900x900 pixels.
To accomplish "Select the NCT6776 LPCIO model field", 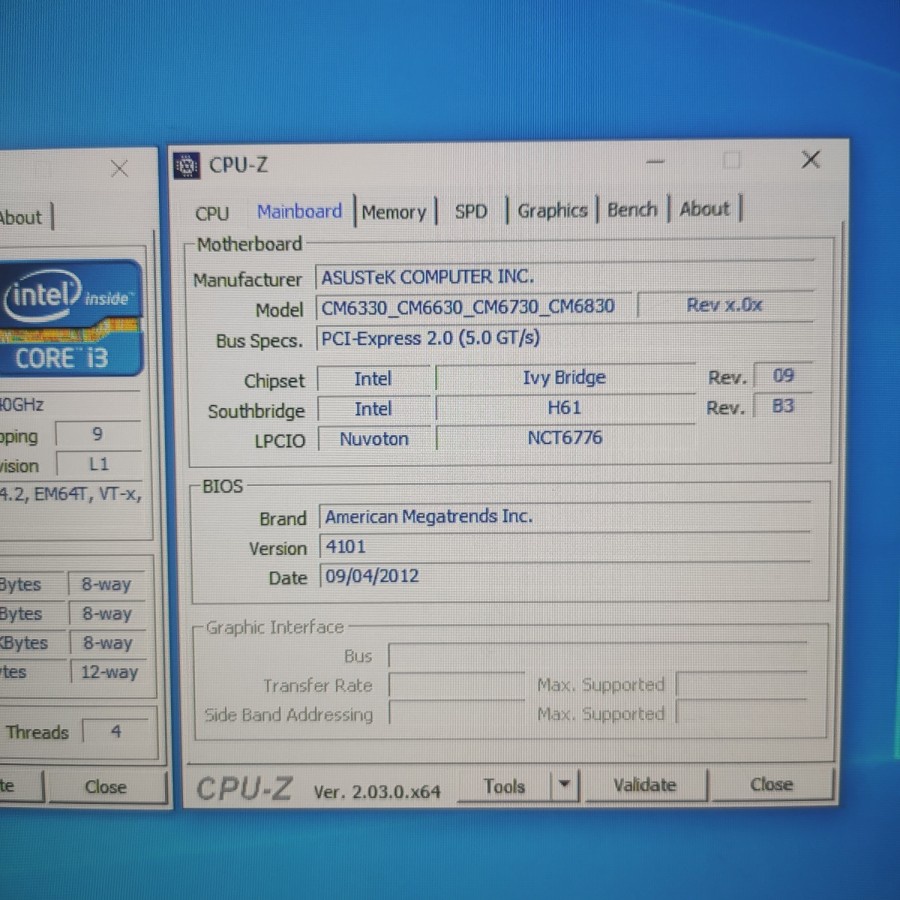I will click(x=565, y=438).
